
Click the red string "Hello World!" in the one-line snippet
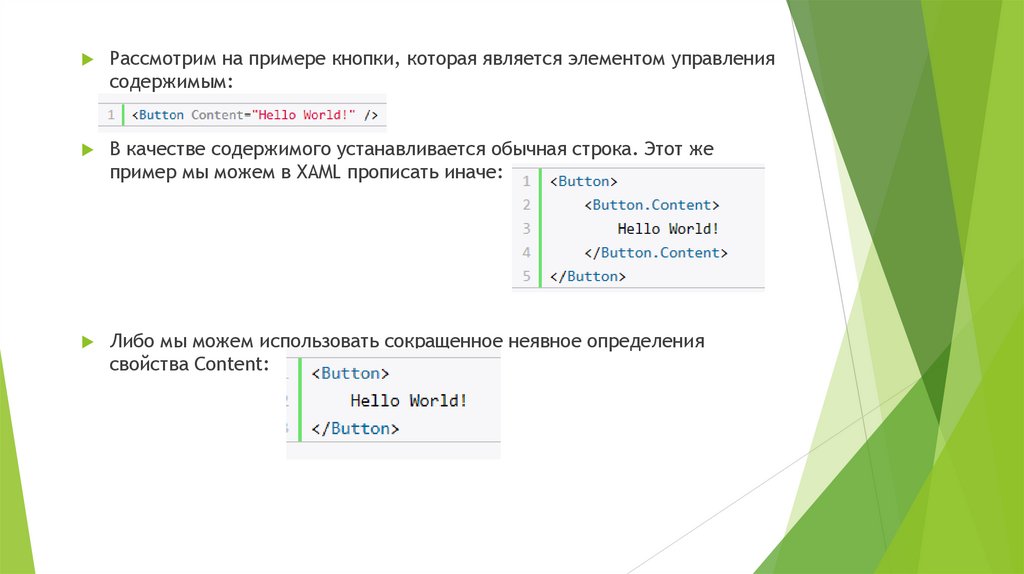(304, 115)
